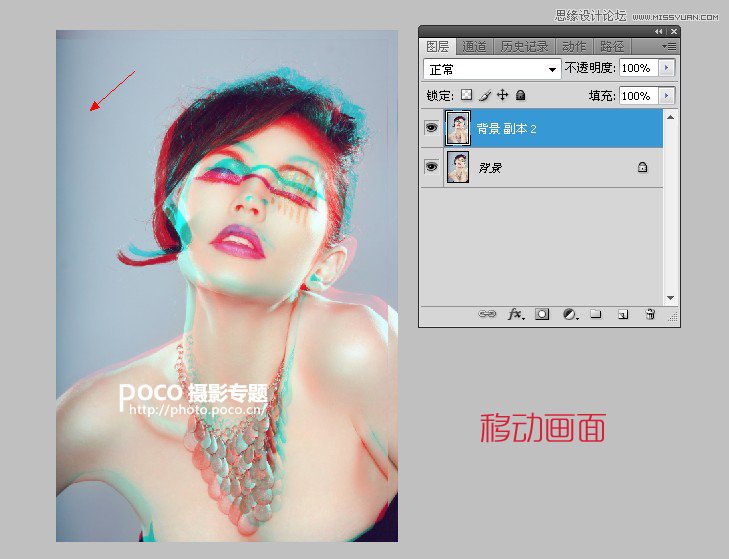Open the opacity 不透明度 slider arrow
The width and height of the screenshot is (729, 559).
[667, 68]
